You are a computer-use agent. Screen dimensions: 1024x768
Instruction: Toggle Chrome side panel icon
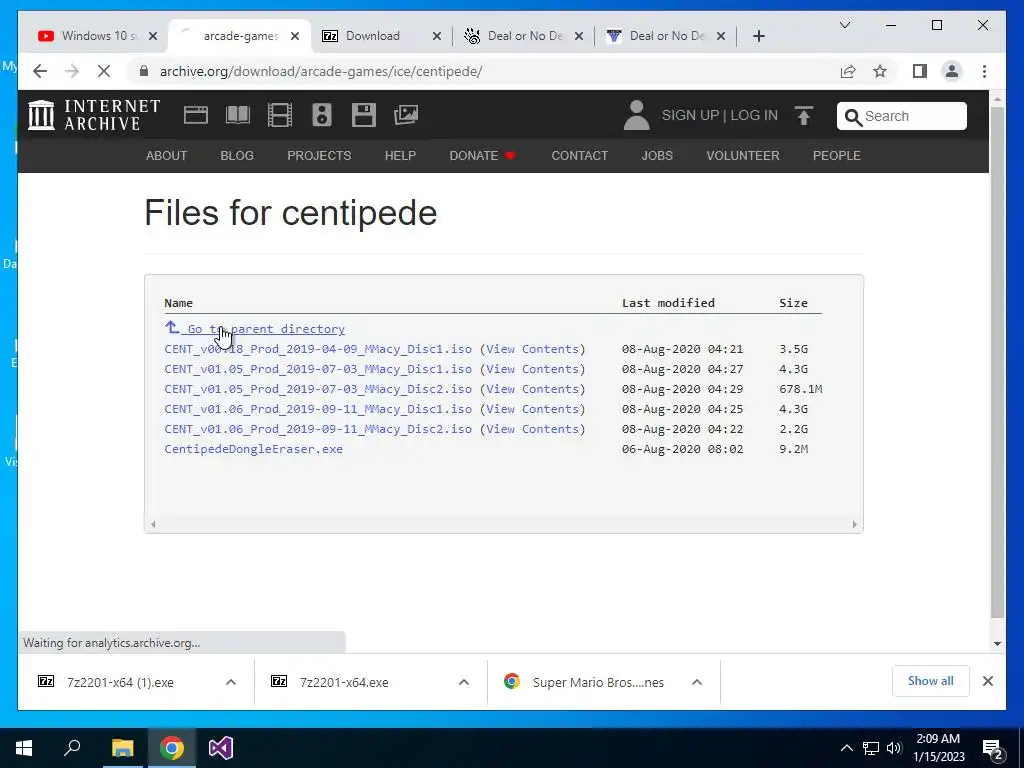tap(920, 71)
